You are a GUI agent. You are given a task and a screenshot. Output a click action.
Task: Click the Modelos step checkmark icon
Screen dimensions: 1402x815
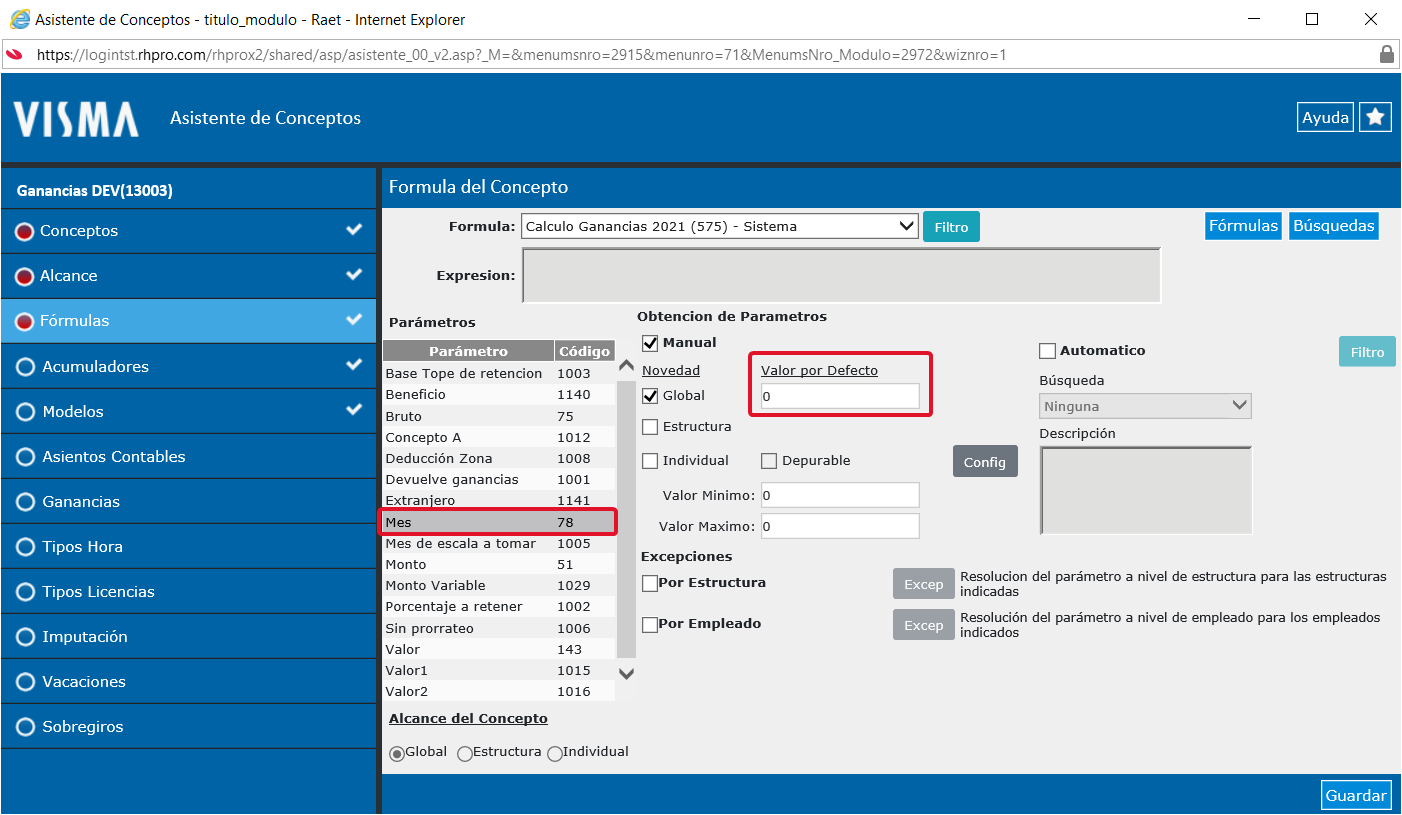pyautogui.click(x=354, y=410)
